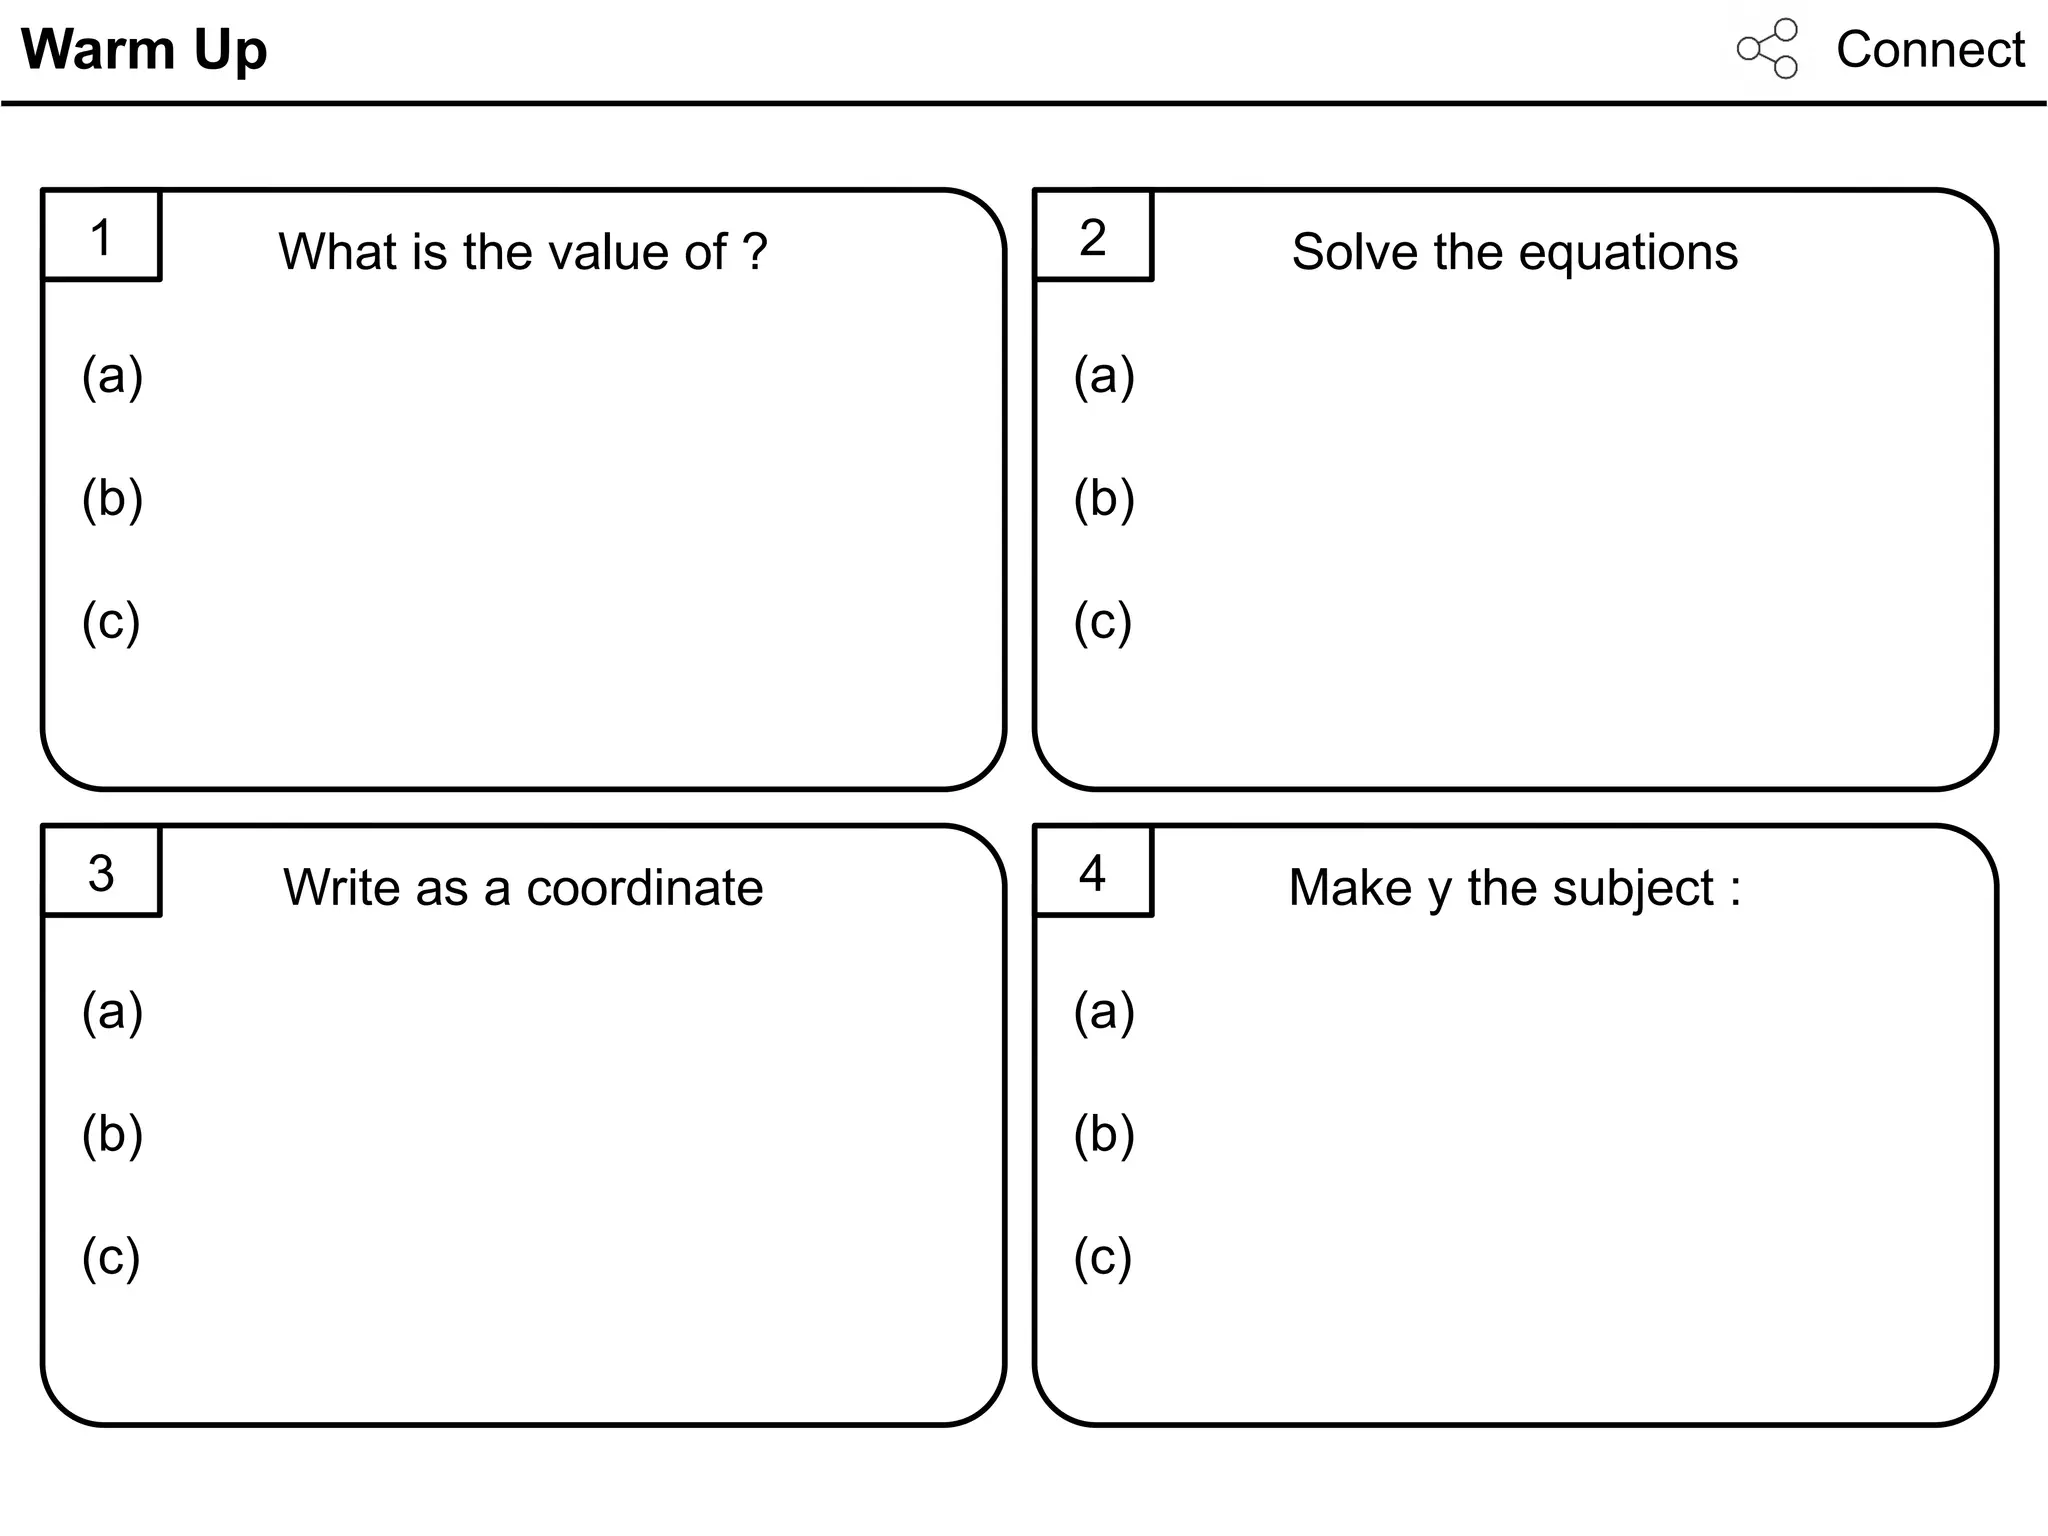Click part (a) in question 1

click(x=113, y=376)
